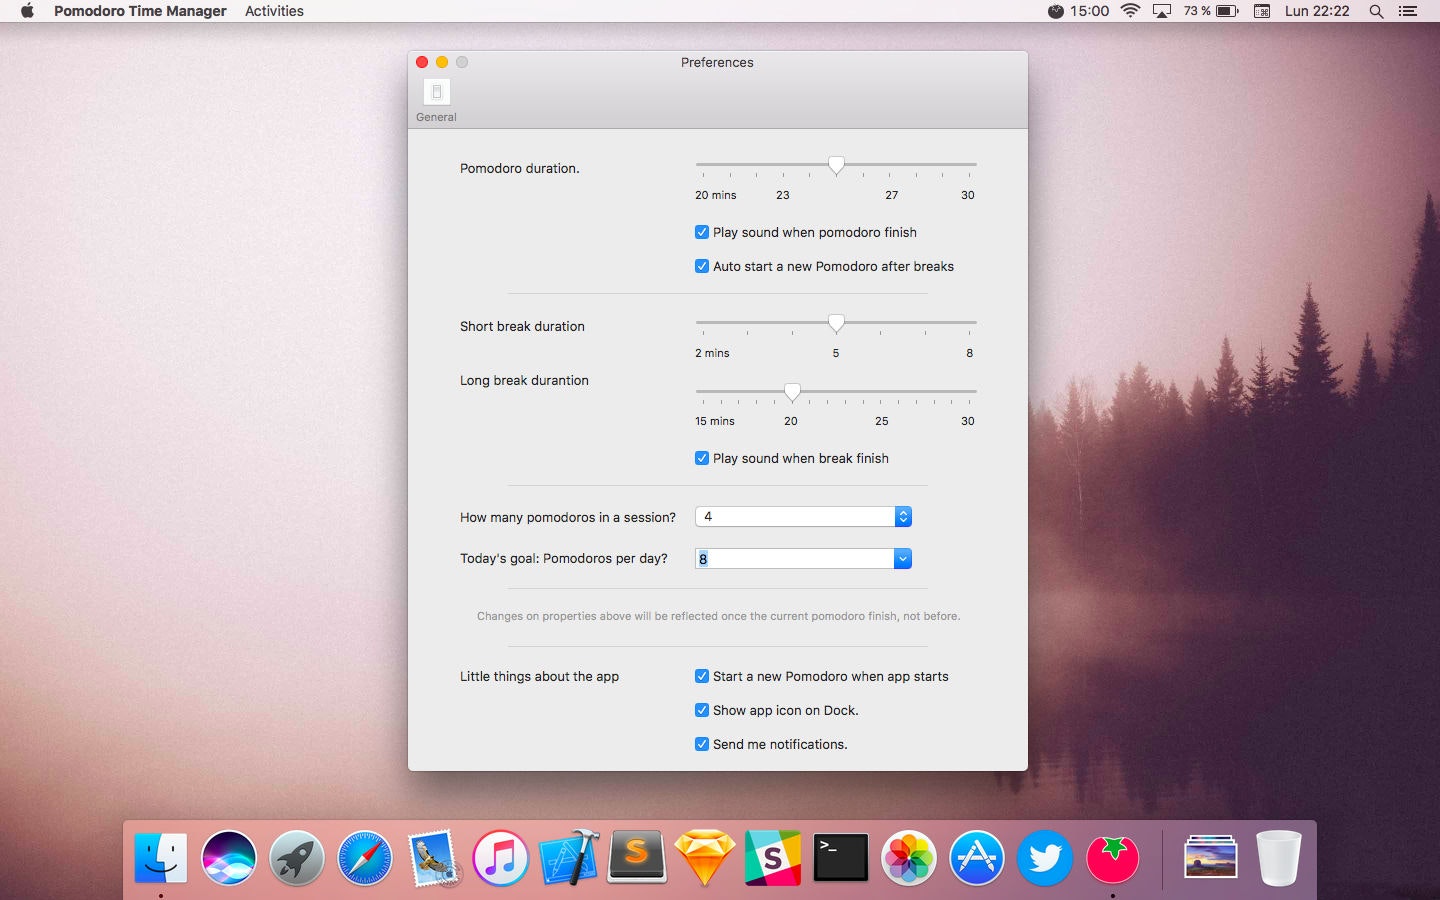Open Slack from the Dock
This screenshot has width=1440, height=900.
[773, 858]
